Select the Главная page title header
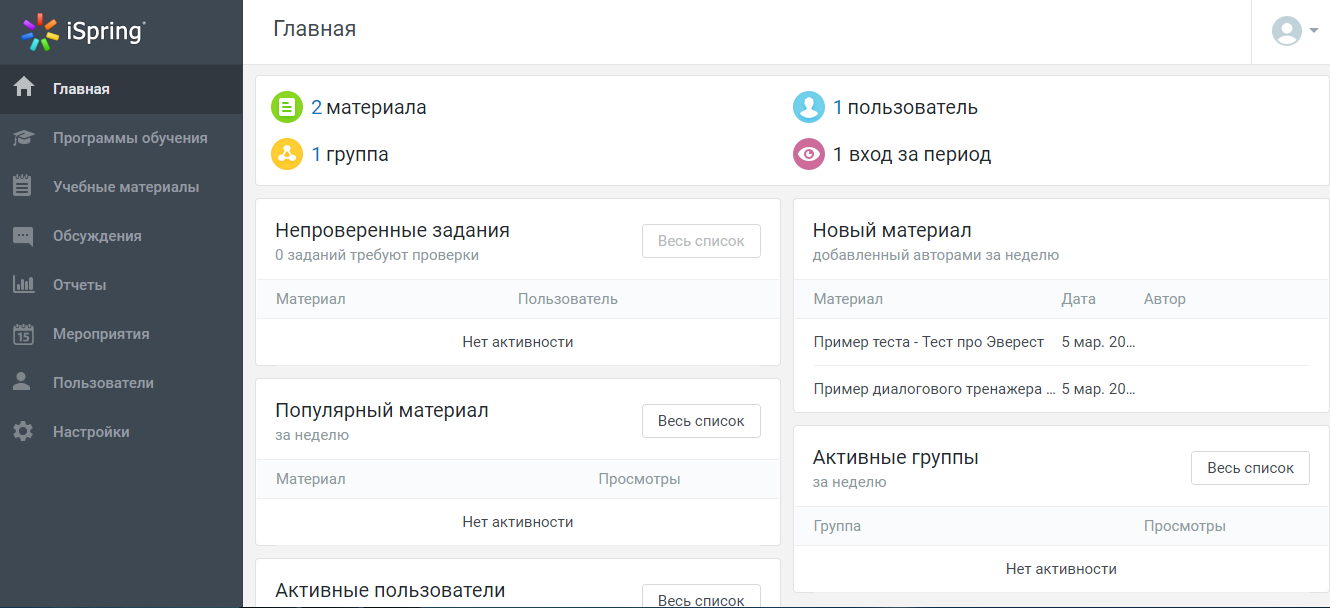 (314, 29)
